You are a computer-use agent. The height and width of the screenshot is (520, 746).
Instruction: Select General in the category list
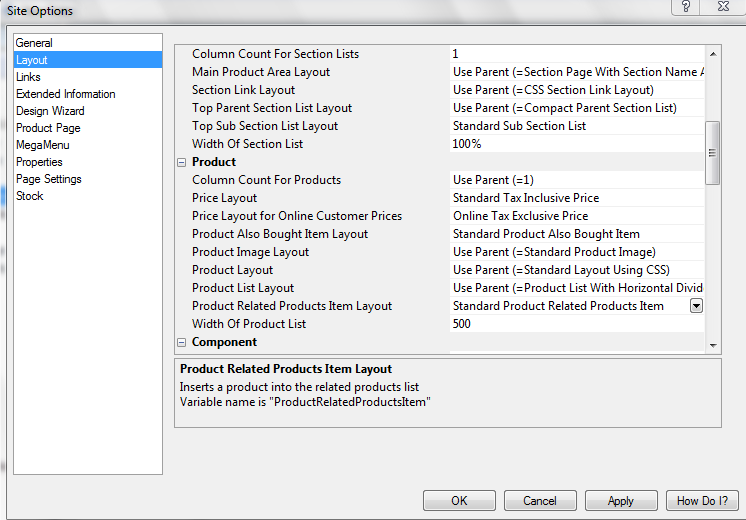(34, 43)
